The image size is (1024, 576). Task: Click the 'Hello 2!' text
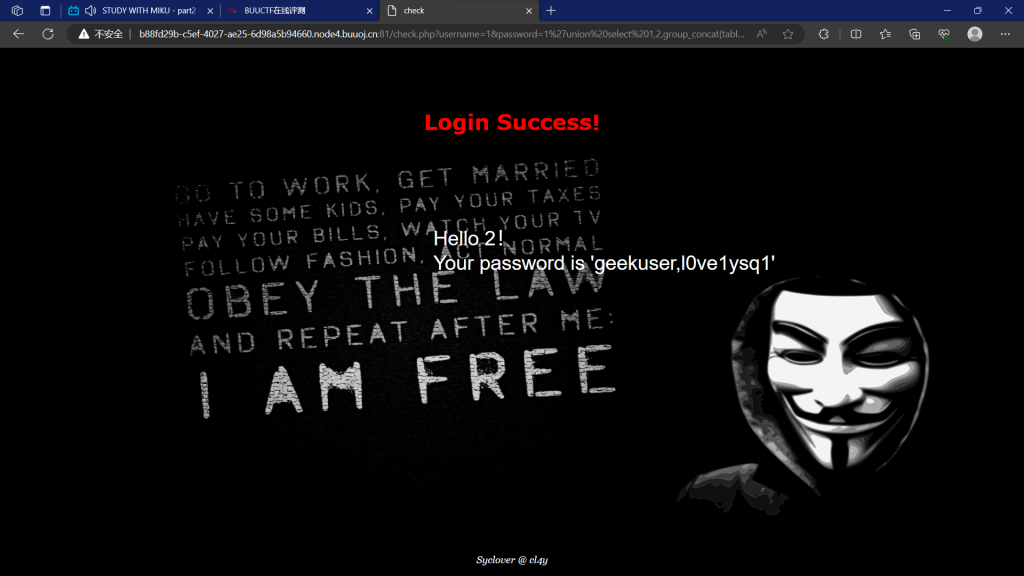tap(468, 238)
